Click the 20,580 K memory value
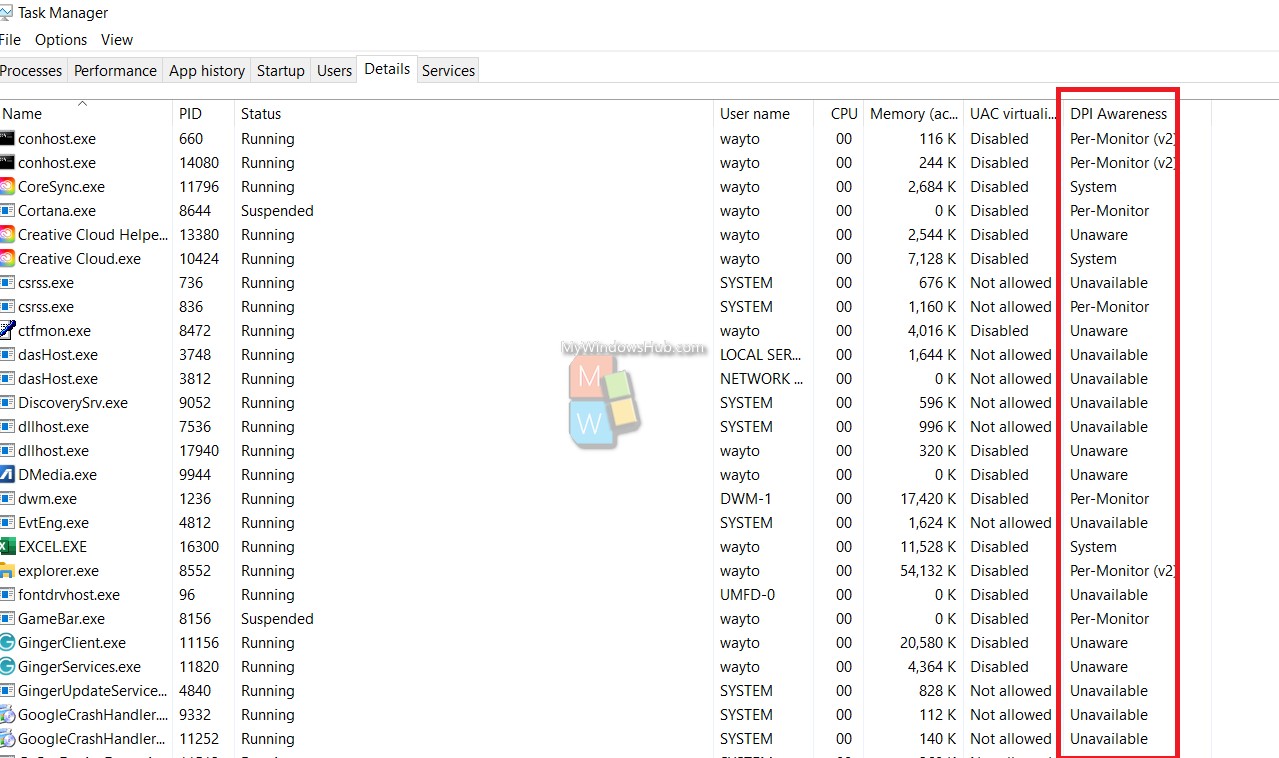 click(928, 643)
